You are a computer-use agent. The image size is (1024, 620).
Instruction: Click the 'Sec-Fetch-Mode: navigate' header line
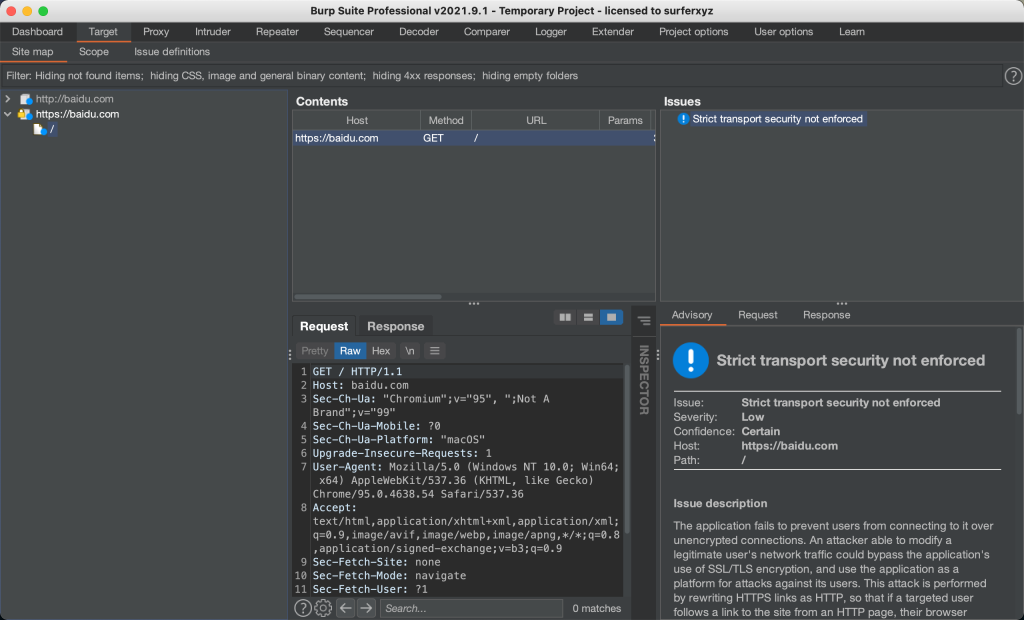(389, 576)
